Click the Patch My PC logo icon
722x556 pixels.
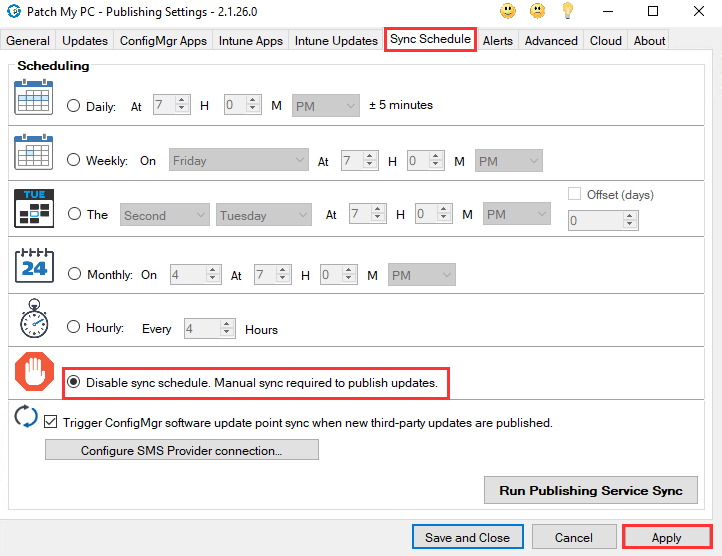(x=14, y=11)
